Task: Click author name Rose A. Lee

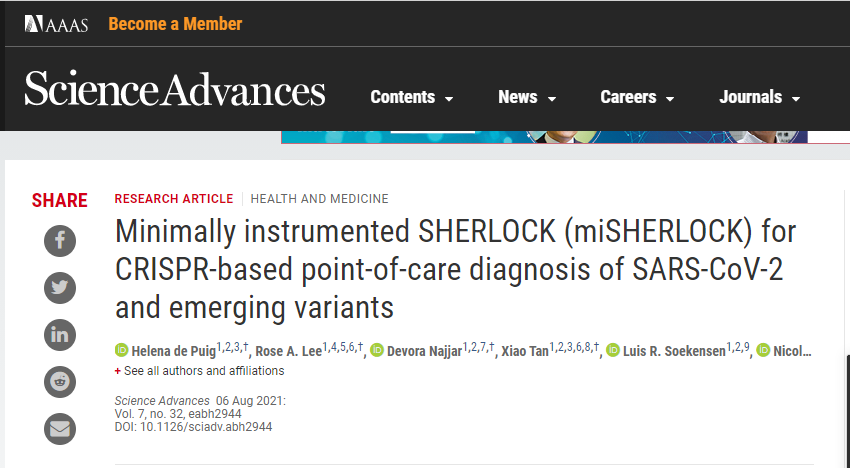Action: pyautogui.click(x=288, y=351)
